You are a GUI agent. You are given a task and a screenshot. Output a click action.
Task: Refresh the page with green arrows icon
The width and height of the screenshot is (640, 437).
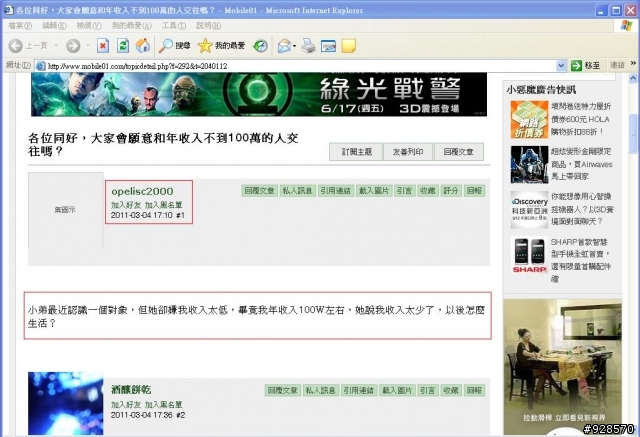123,46
